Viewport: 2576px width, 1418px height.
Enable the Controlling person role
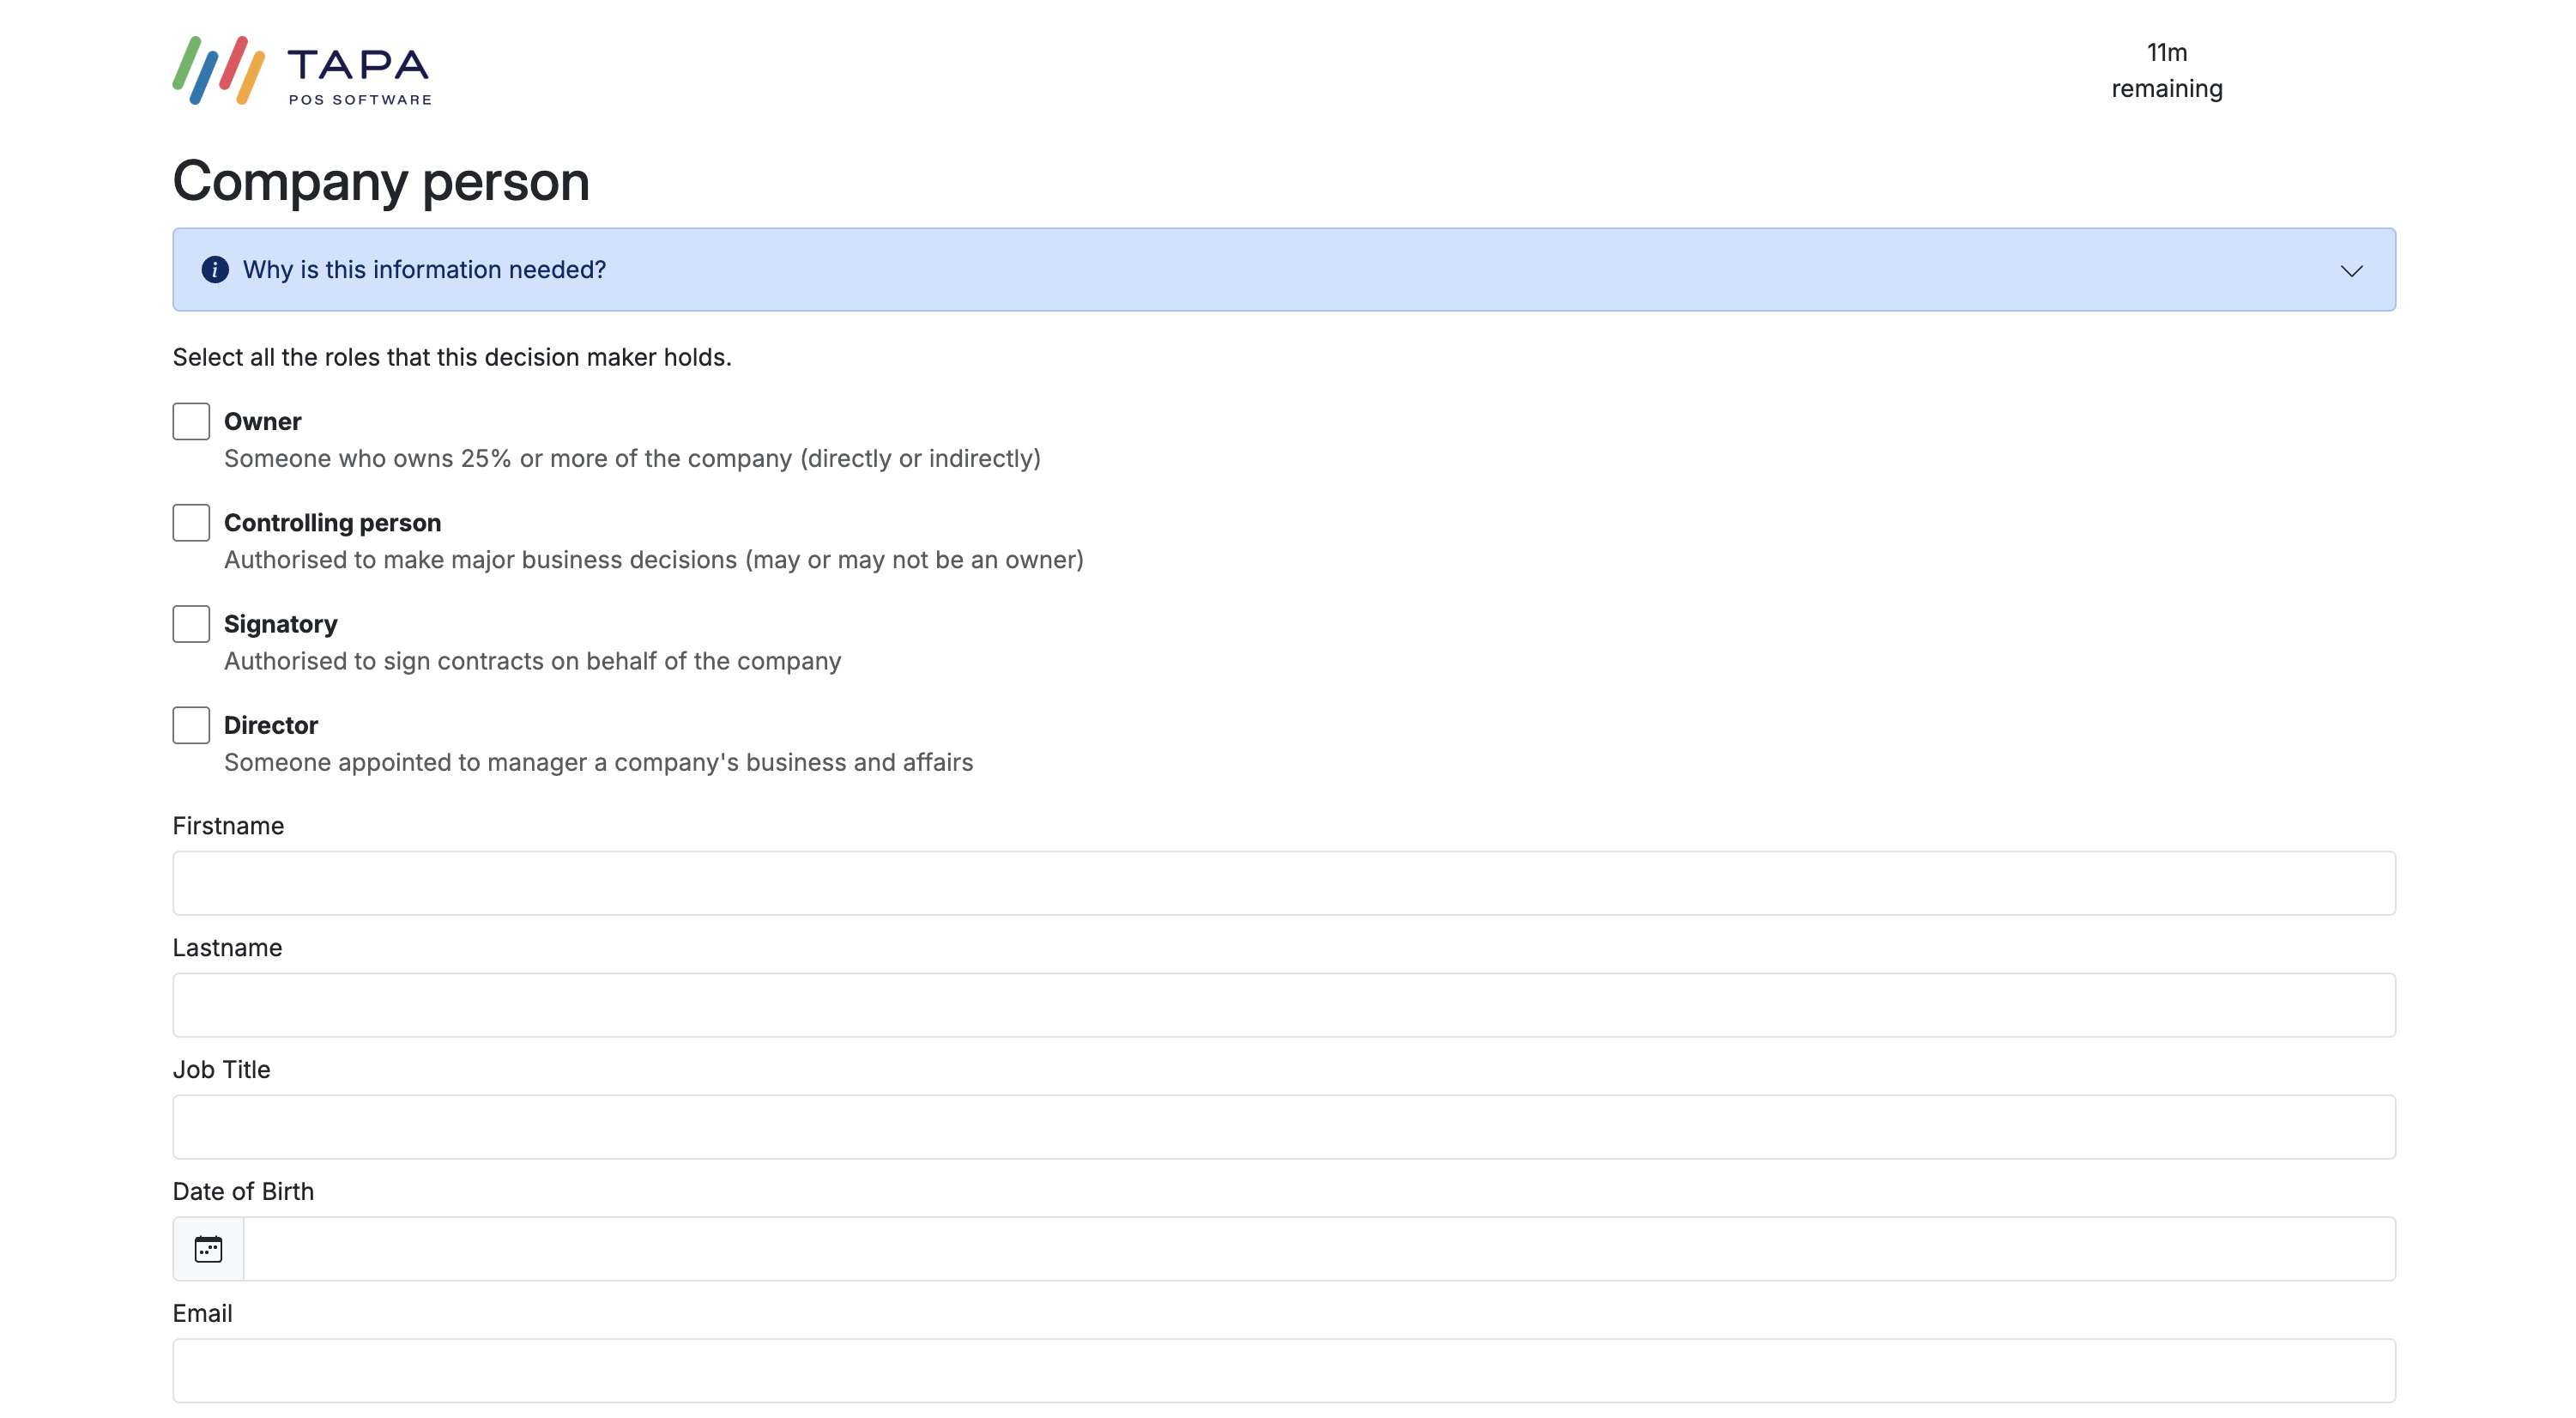190,522
